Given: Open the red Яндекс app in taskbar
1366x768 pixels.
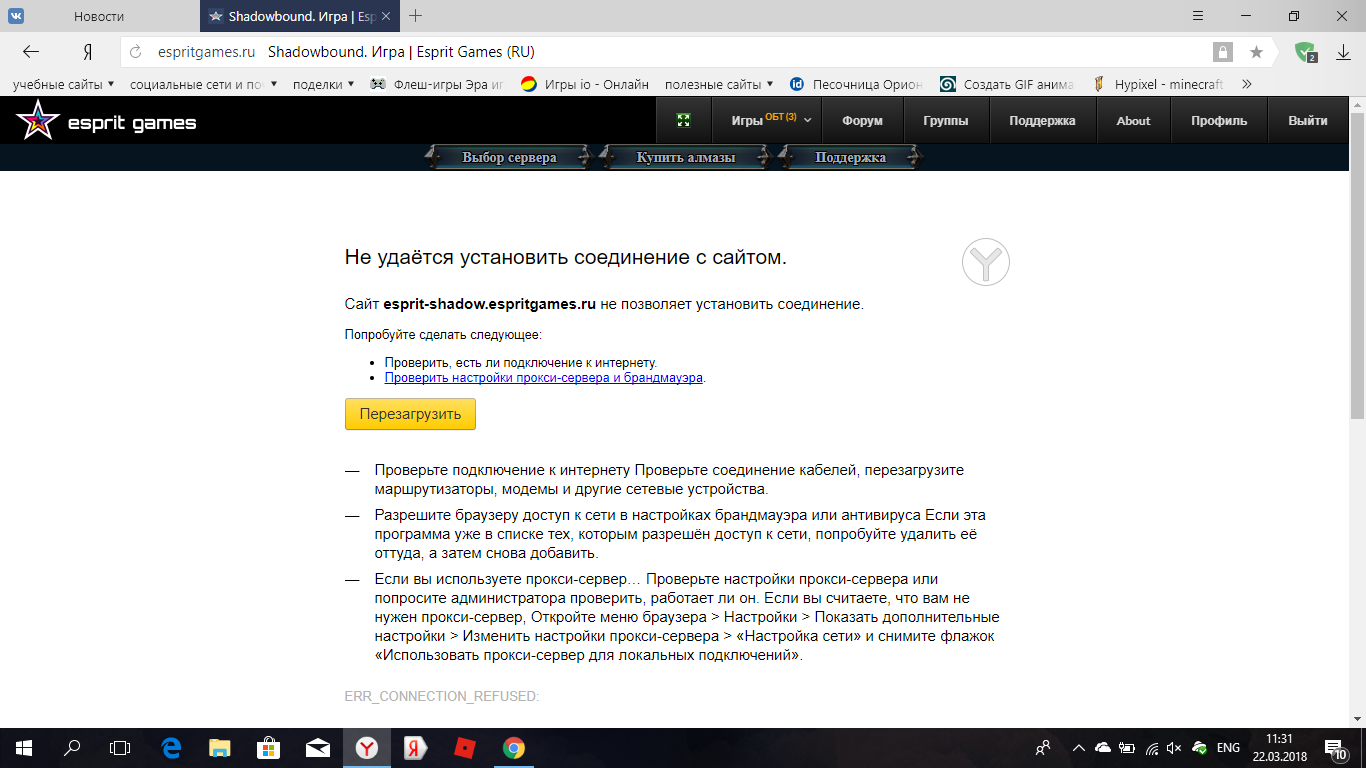Looking at the screenshot, I should pos(416,747).
